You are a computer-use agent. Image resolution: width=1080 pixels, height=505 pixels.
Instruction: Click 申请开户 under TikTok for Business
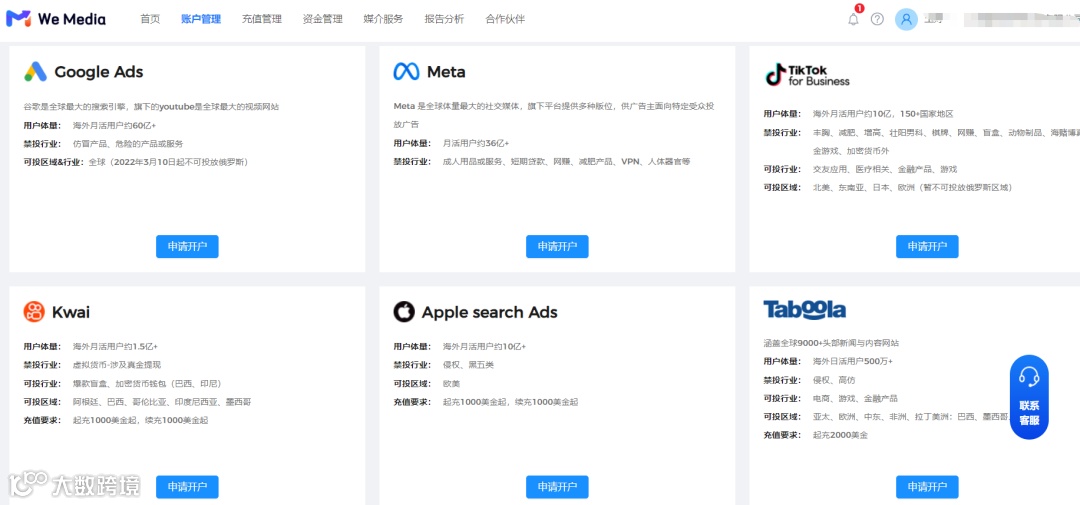[x=927, y=247]
